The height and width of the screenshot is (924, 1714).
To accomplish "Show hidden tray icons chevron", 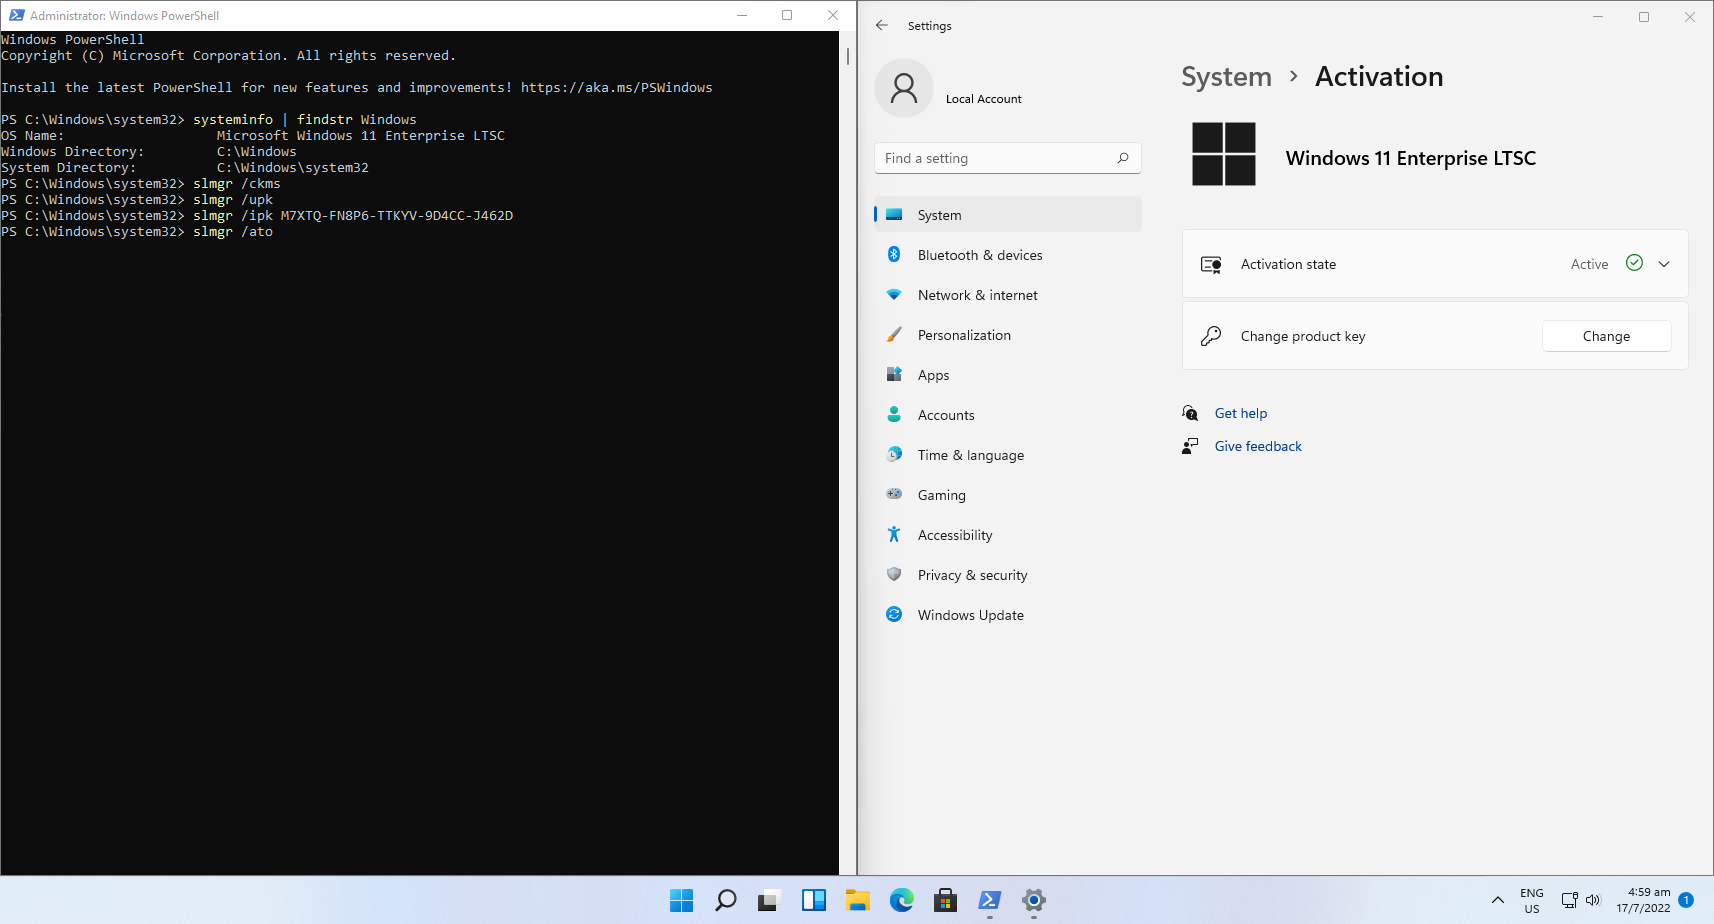I will click(1497, 900).
